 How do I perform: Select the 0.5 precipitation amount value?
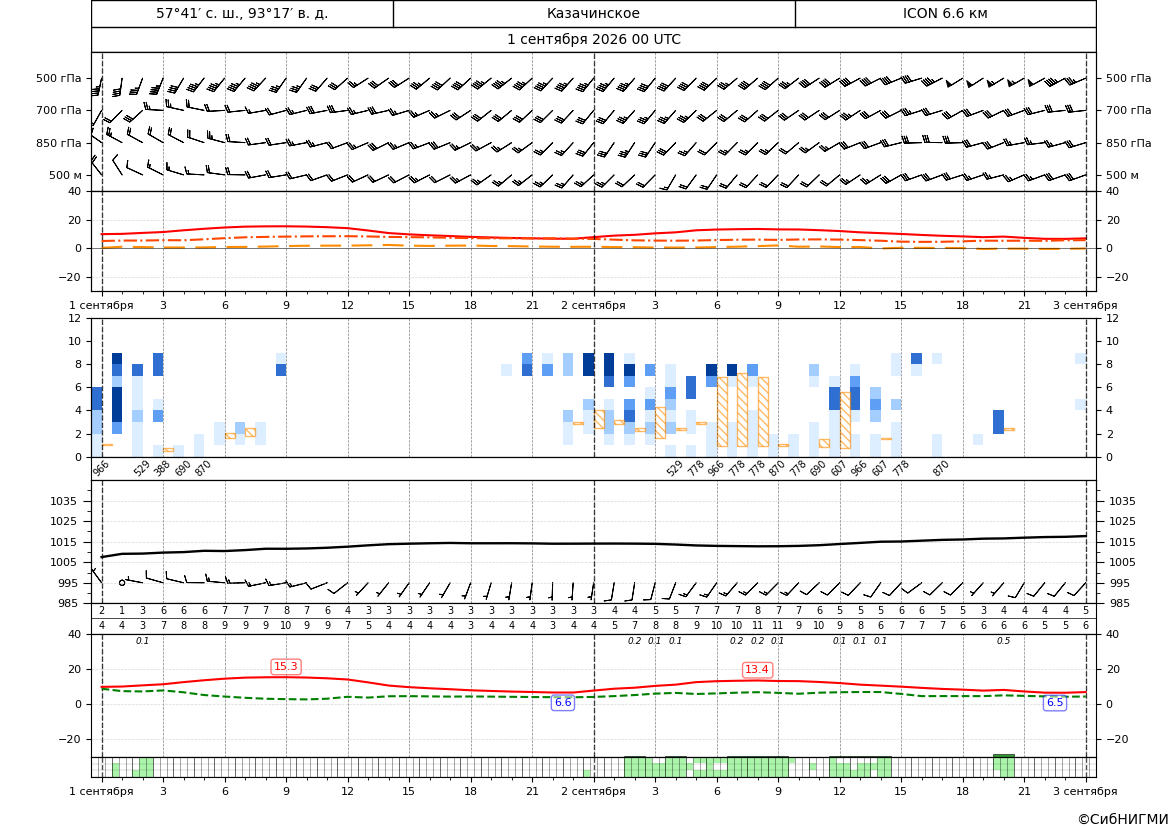[x=1003, y=641]
